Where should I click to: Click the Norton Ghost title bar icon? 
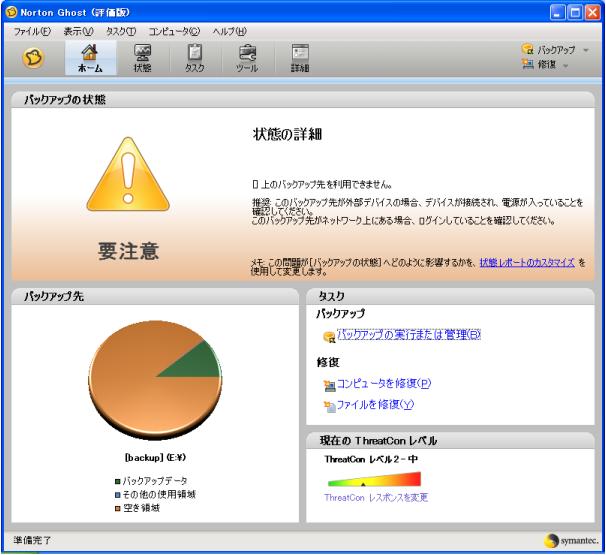12,12
